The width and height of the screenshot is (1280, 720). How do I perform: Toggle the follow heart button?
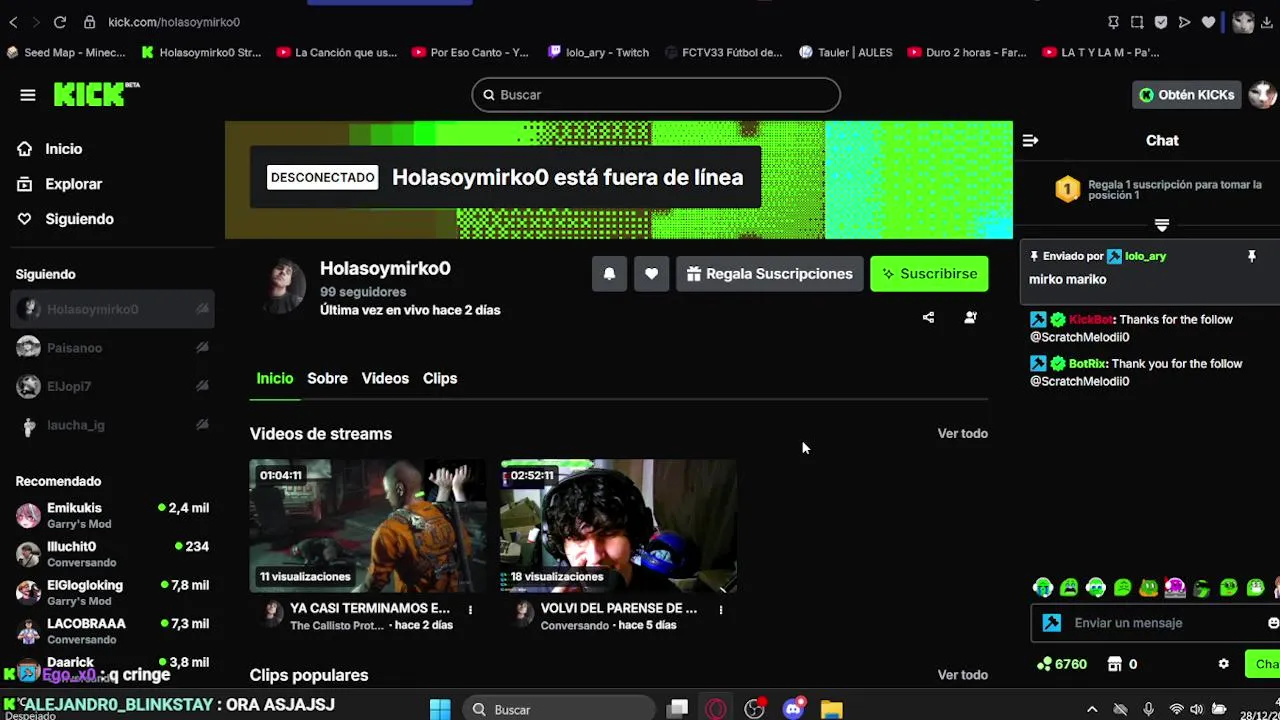[651, 274]
